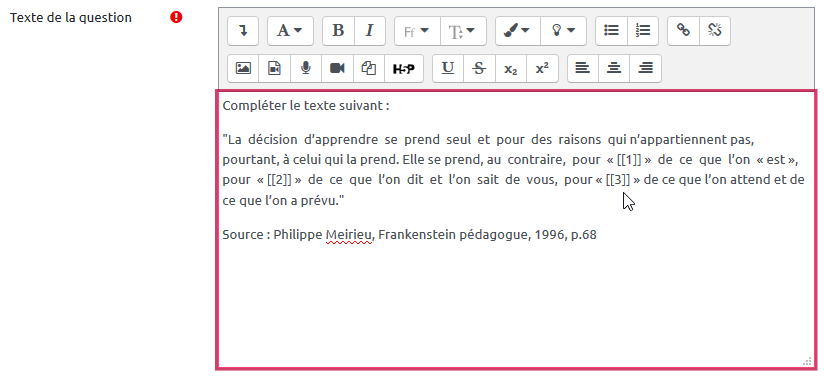Click the line 'Compléter le texte suivant :'
The width and height of the screenshot is (824, 379).
pos(306,106)
